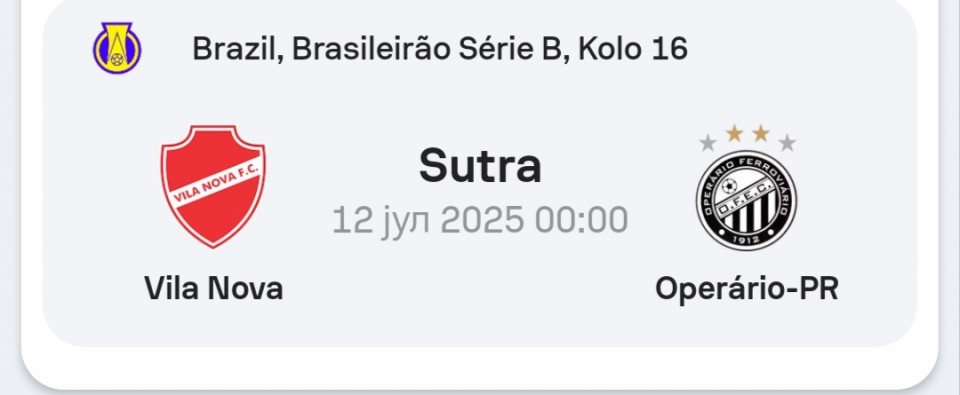The height and width of the screenshot is (395, 960).
Task: Click the gold stars above Operário crest
Action: coord(747,133)
